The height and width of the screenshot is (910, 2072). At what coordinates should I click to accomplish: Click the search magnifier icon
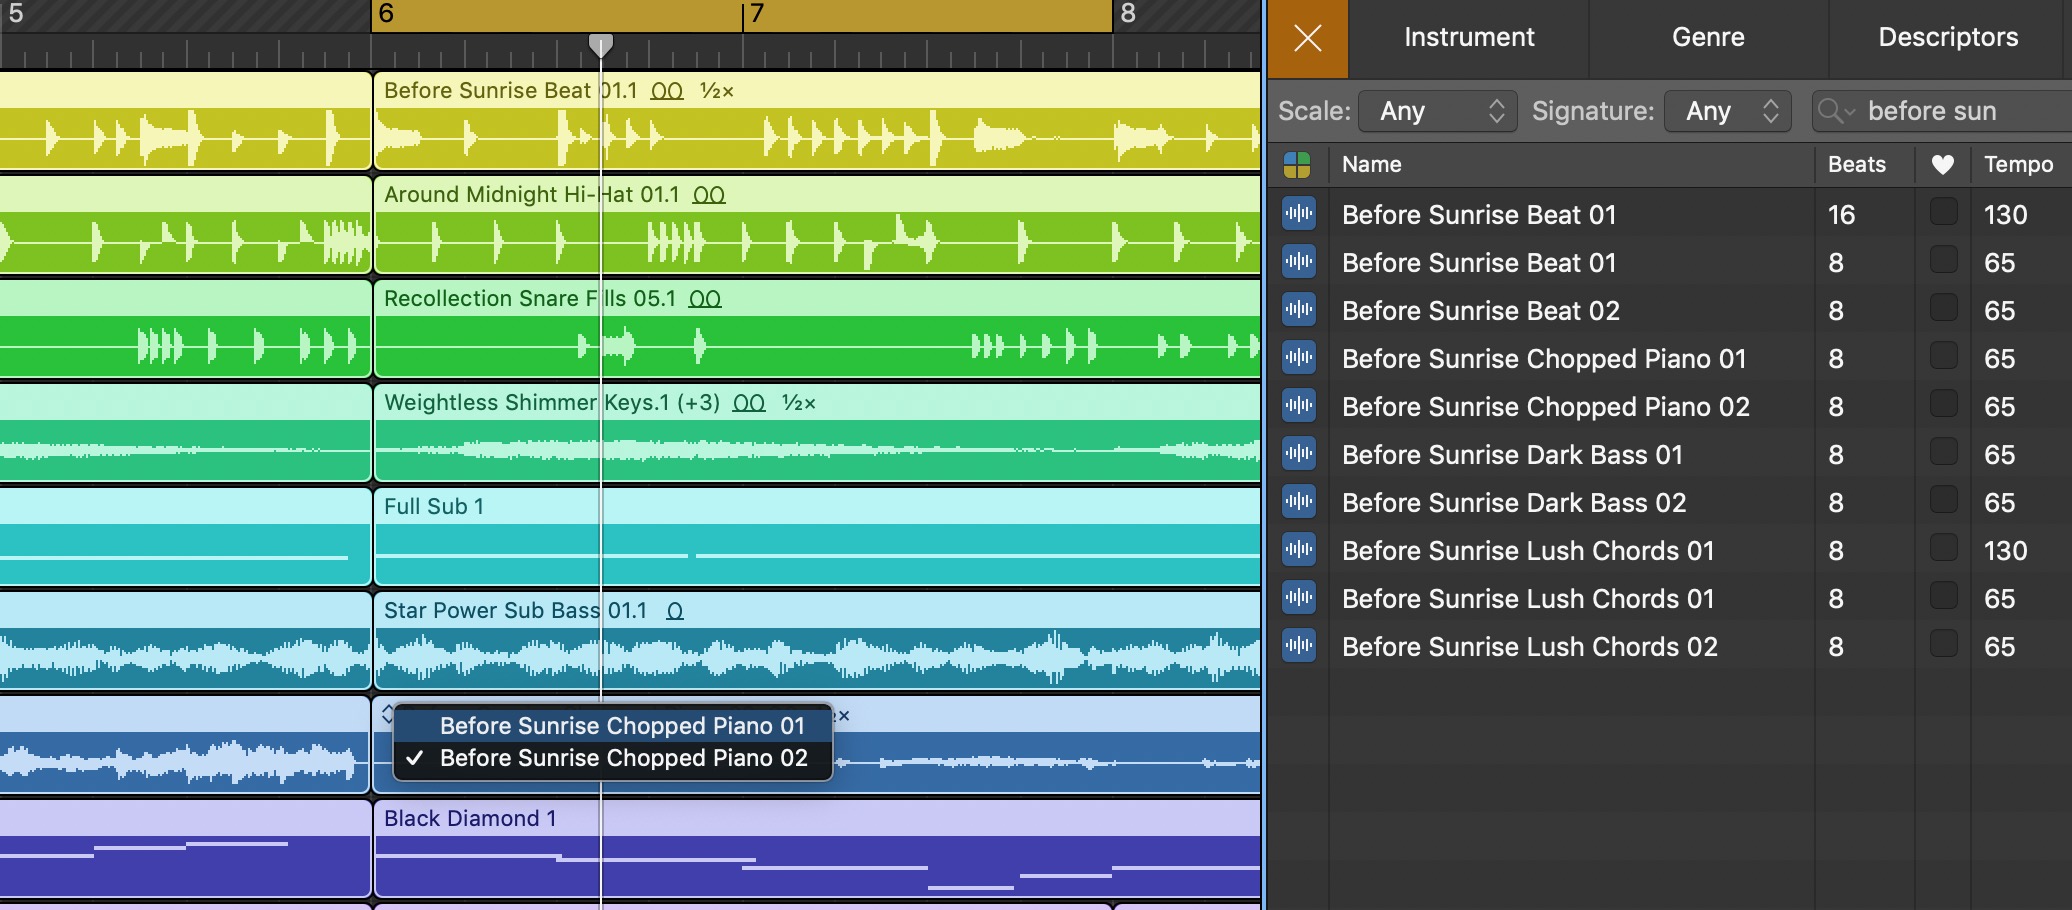pos(1833,111)
